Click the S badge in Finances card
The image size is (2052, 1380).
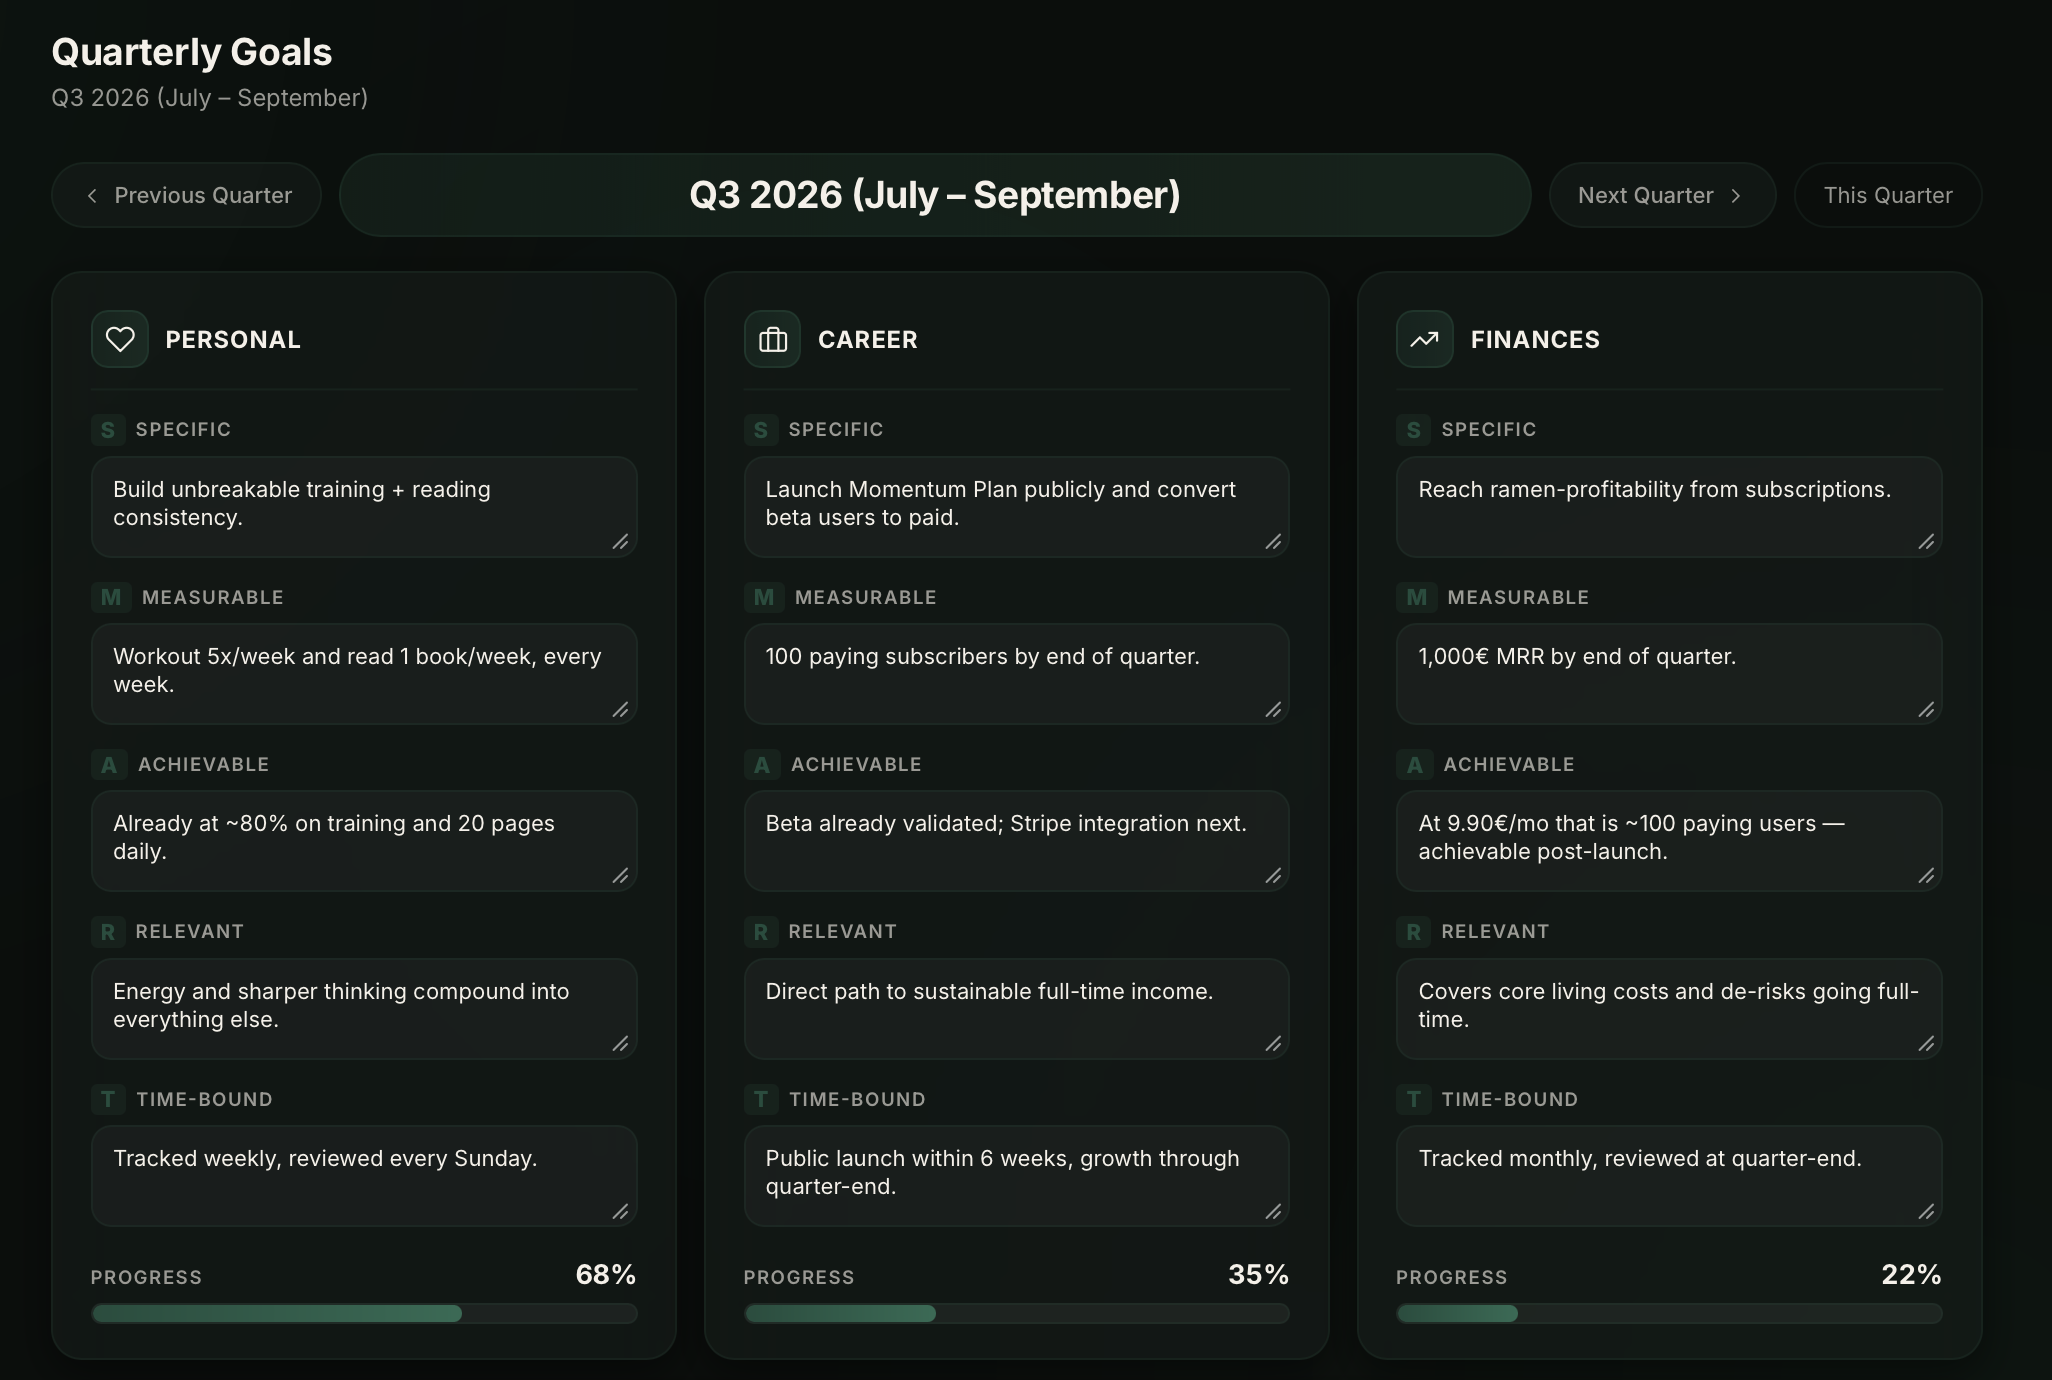1414,430
